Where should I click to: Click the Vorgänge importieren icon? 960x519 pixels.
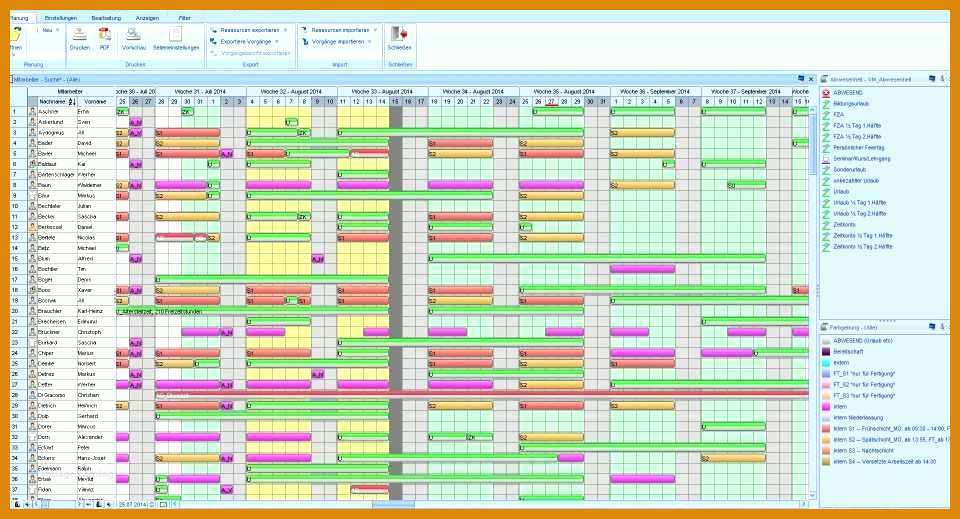304,42
